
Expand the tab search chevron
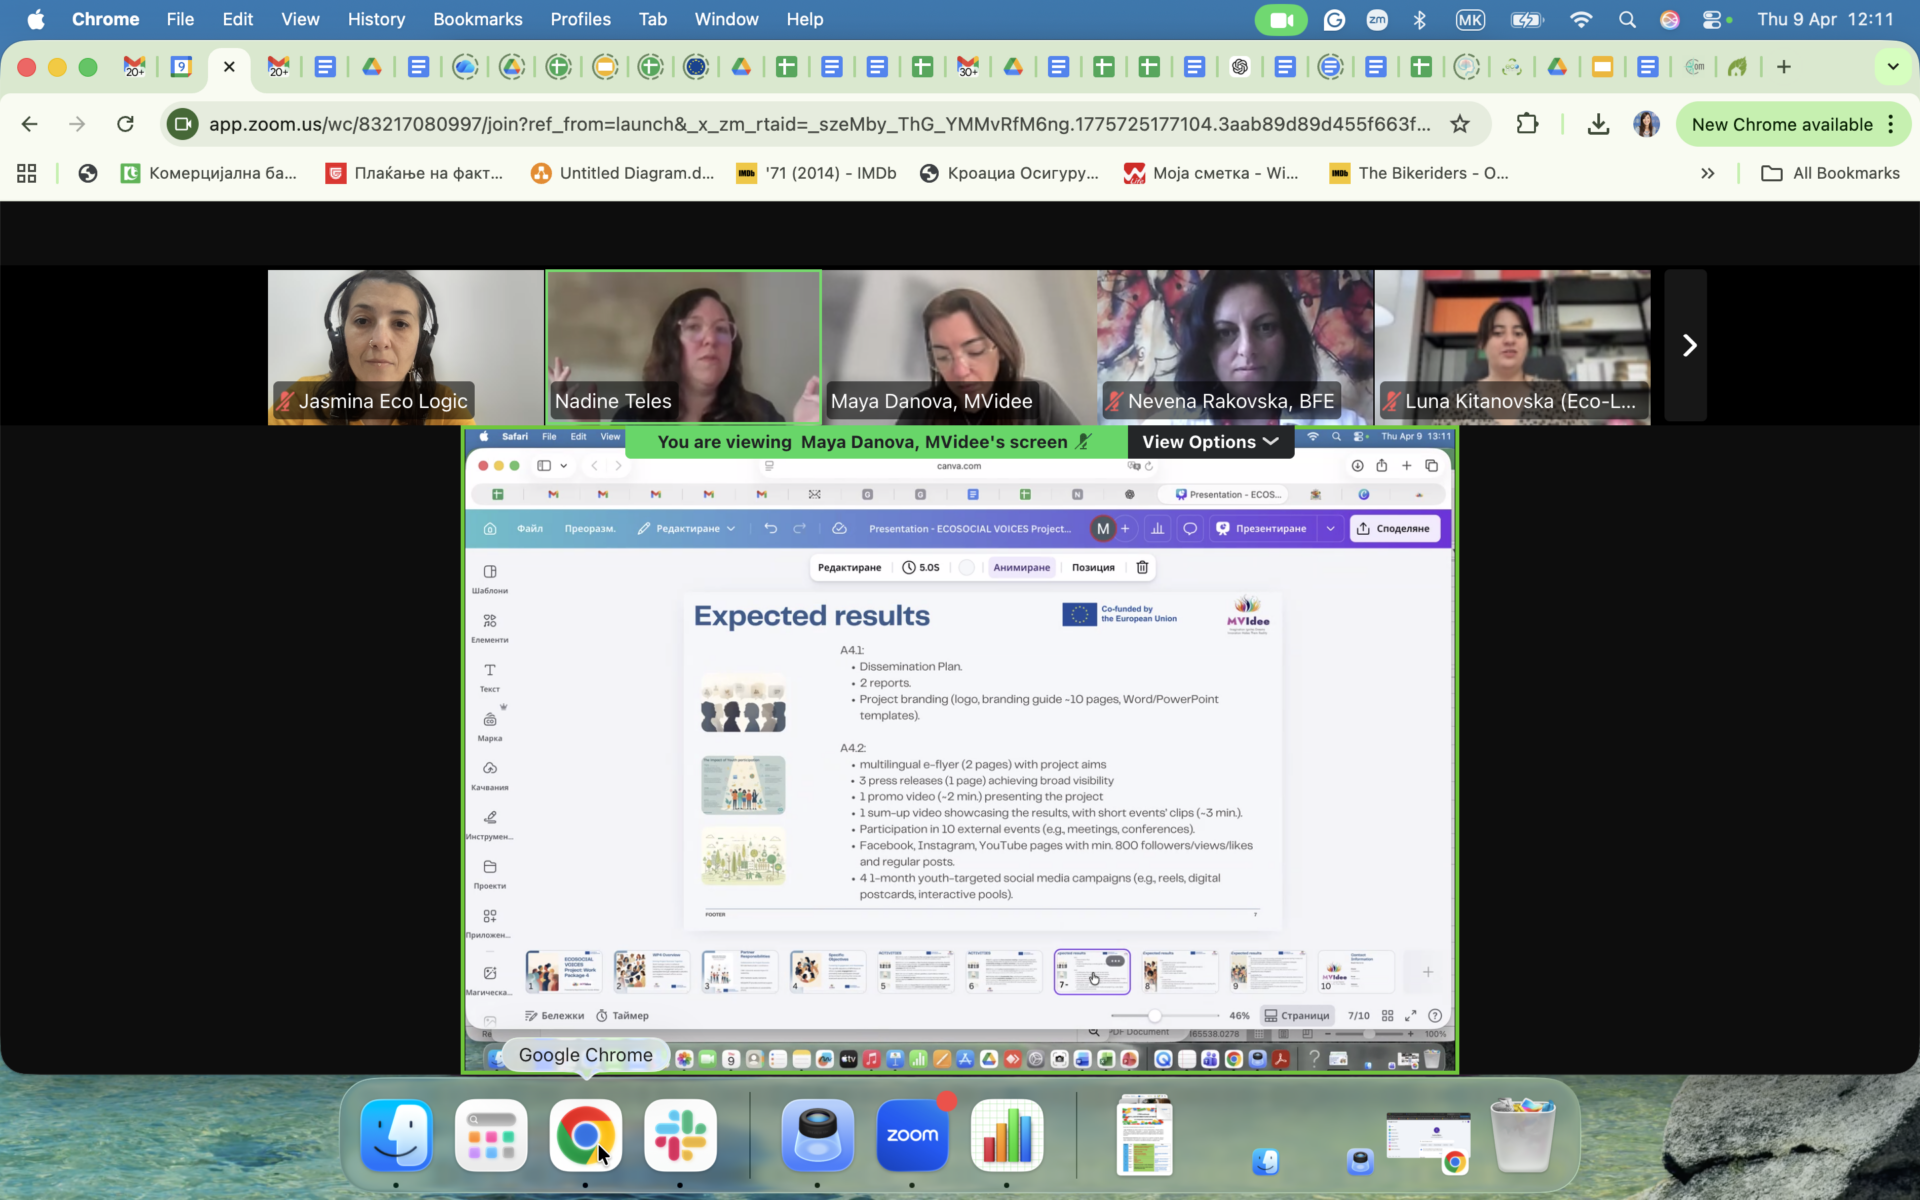1892,67
